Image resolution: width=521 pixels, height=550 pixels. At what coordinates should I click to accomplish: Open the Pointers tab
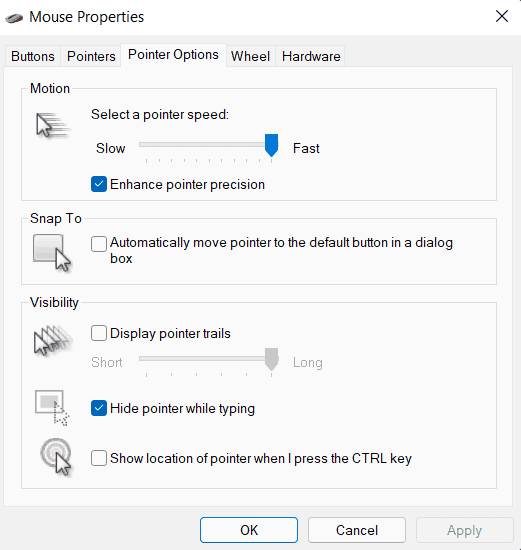click(91, 56)
